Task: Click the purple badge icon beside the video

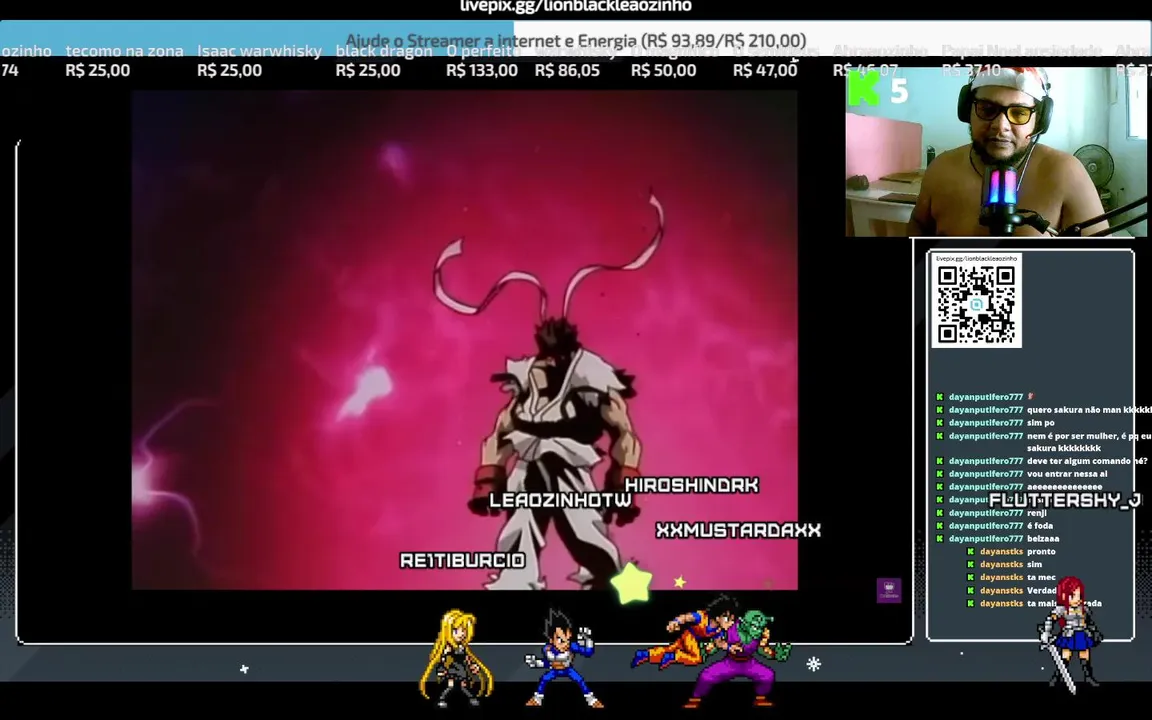Action: click(889, 590)
